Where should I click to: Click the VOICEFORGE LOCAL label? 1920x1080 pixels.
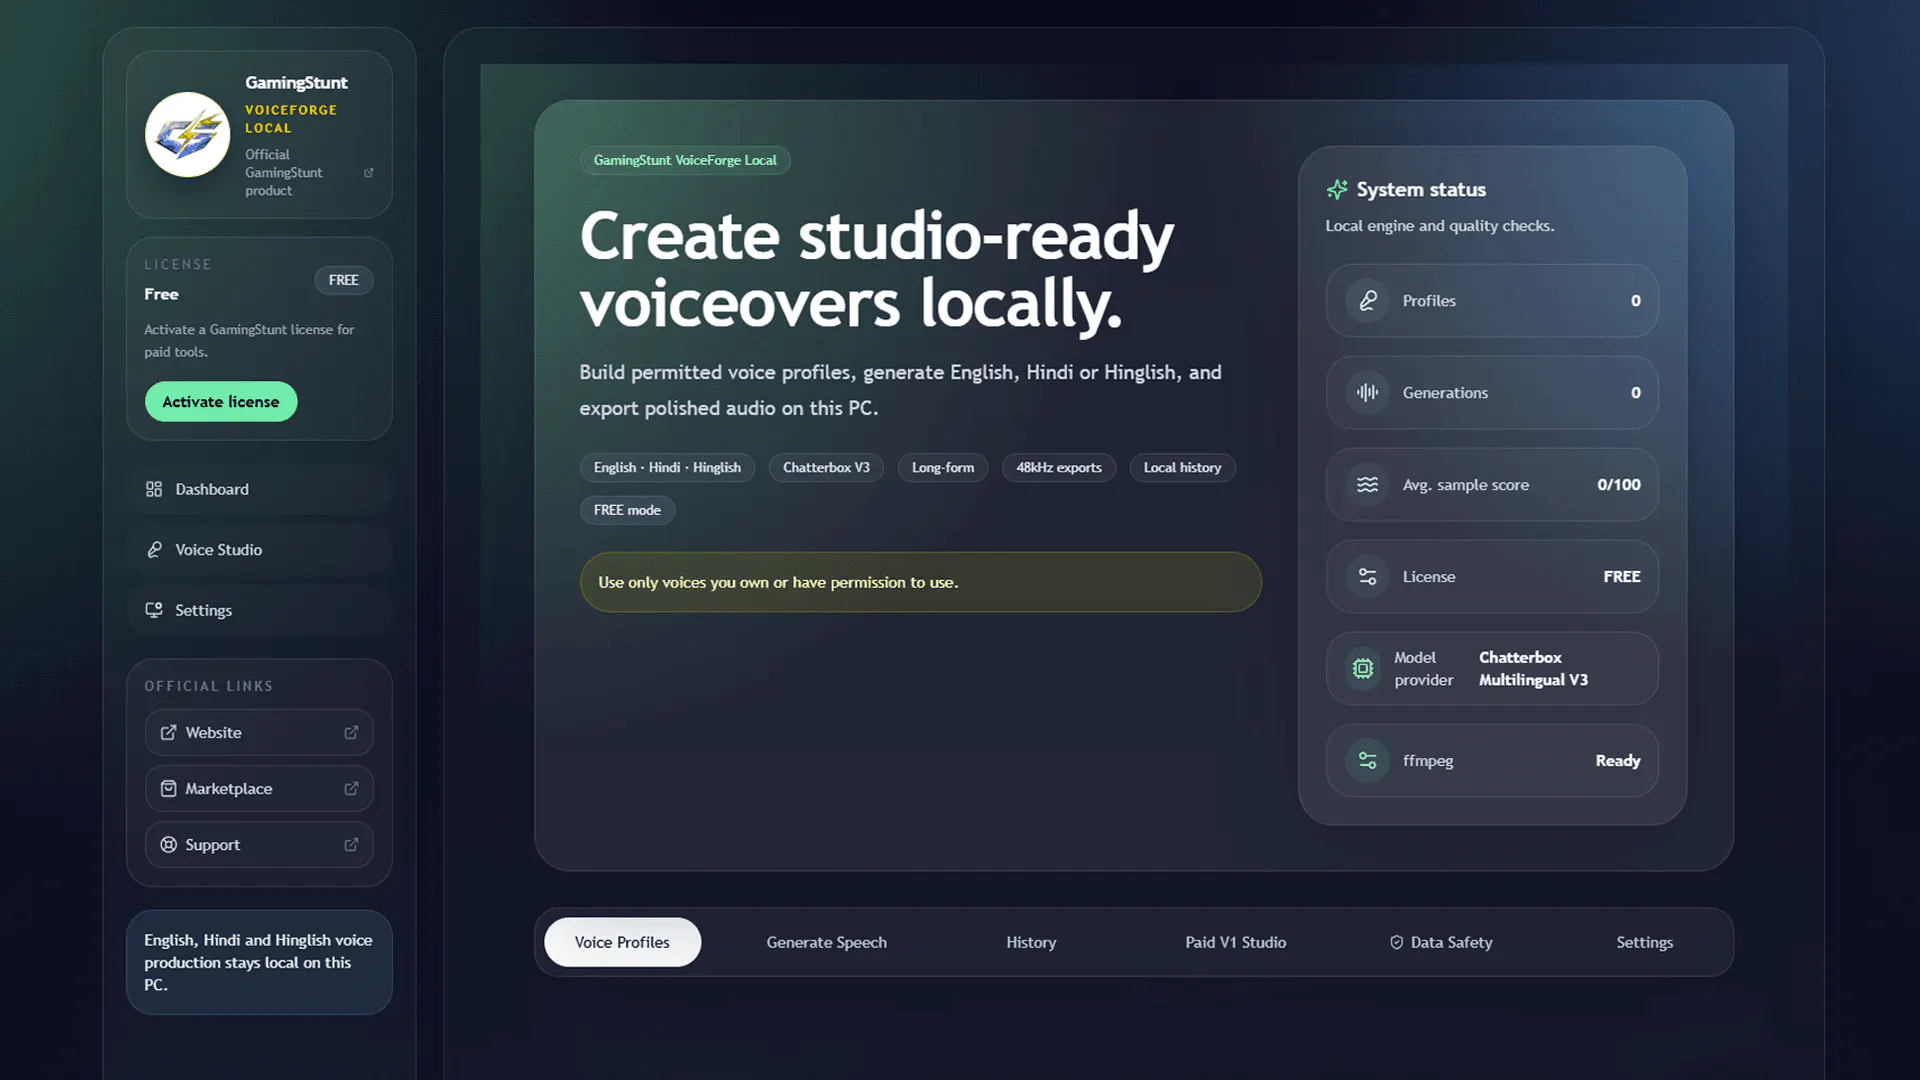(x=291, y=119)
